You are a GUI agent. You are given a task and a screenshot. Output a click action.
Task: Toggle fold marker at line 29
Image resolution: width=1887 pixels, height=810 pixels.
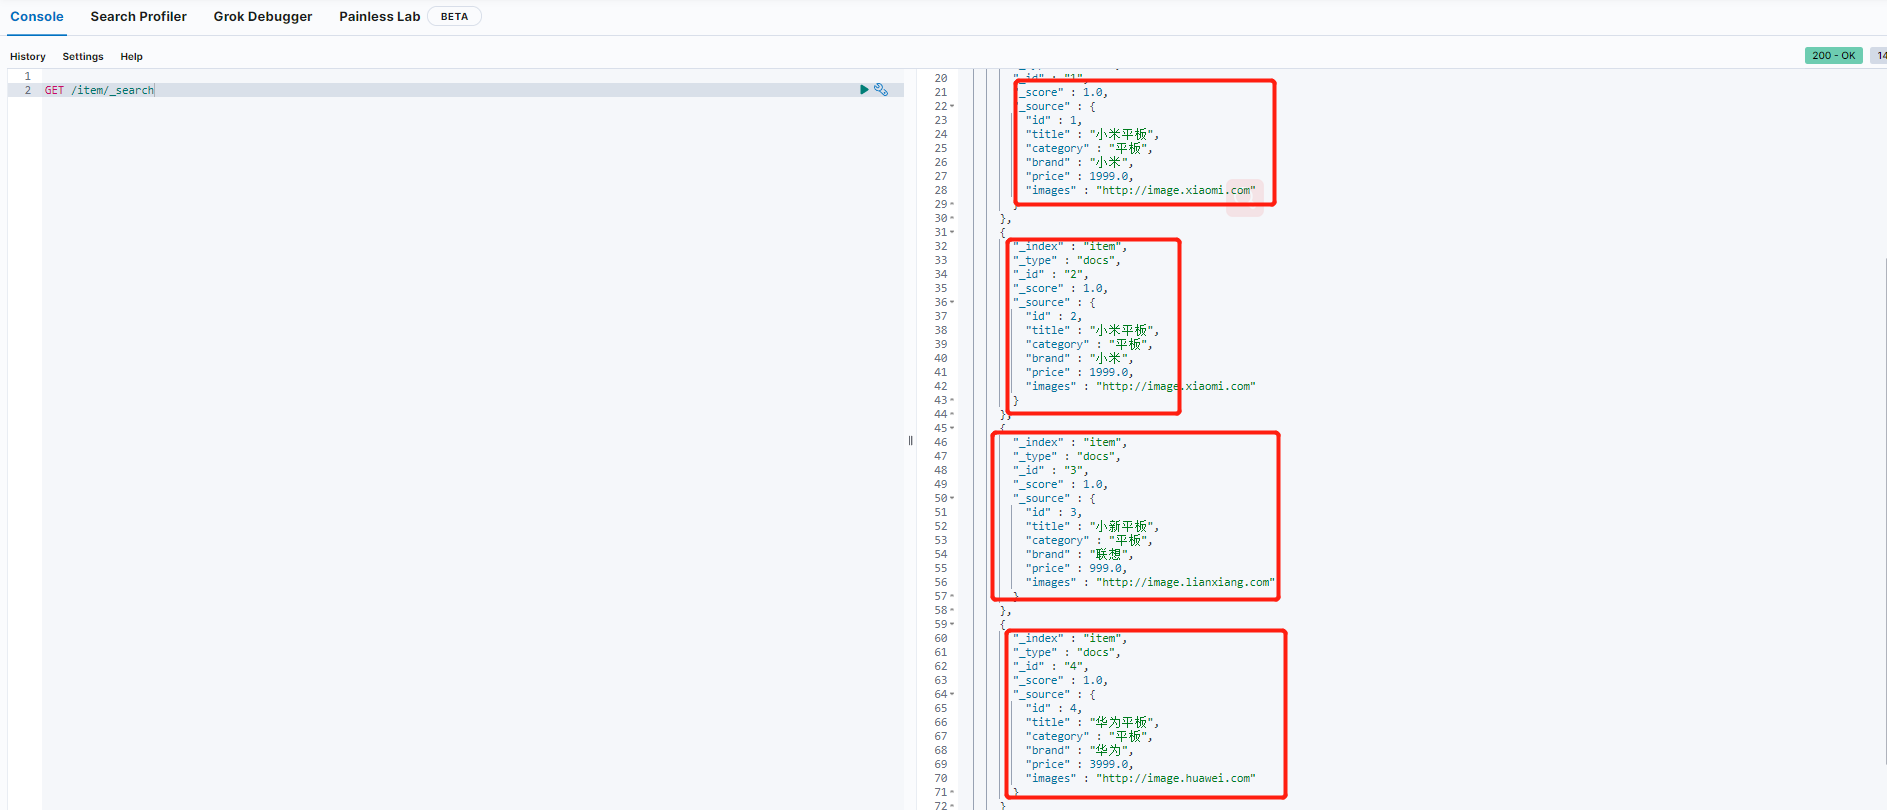coord(952,204)
